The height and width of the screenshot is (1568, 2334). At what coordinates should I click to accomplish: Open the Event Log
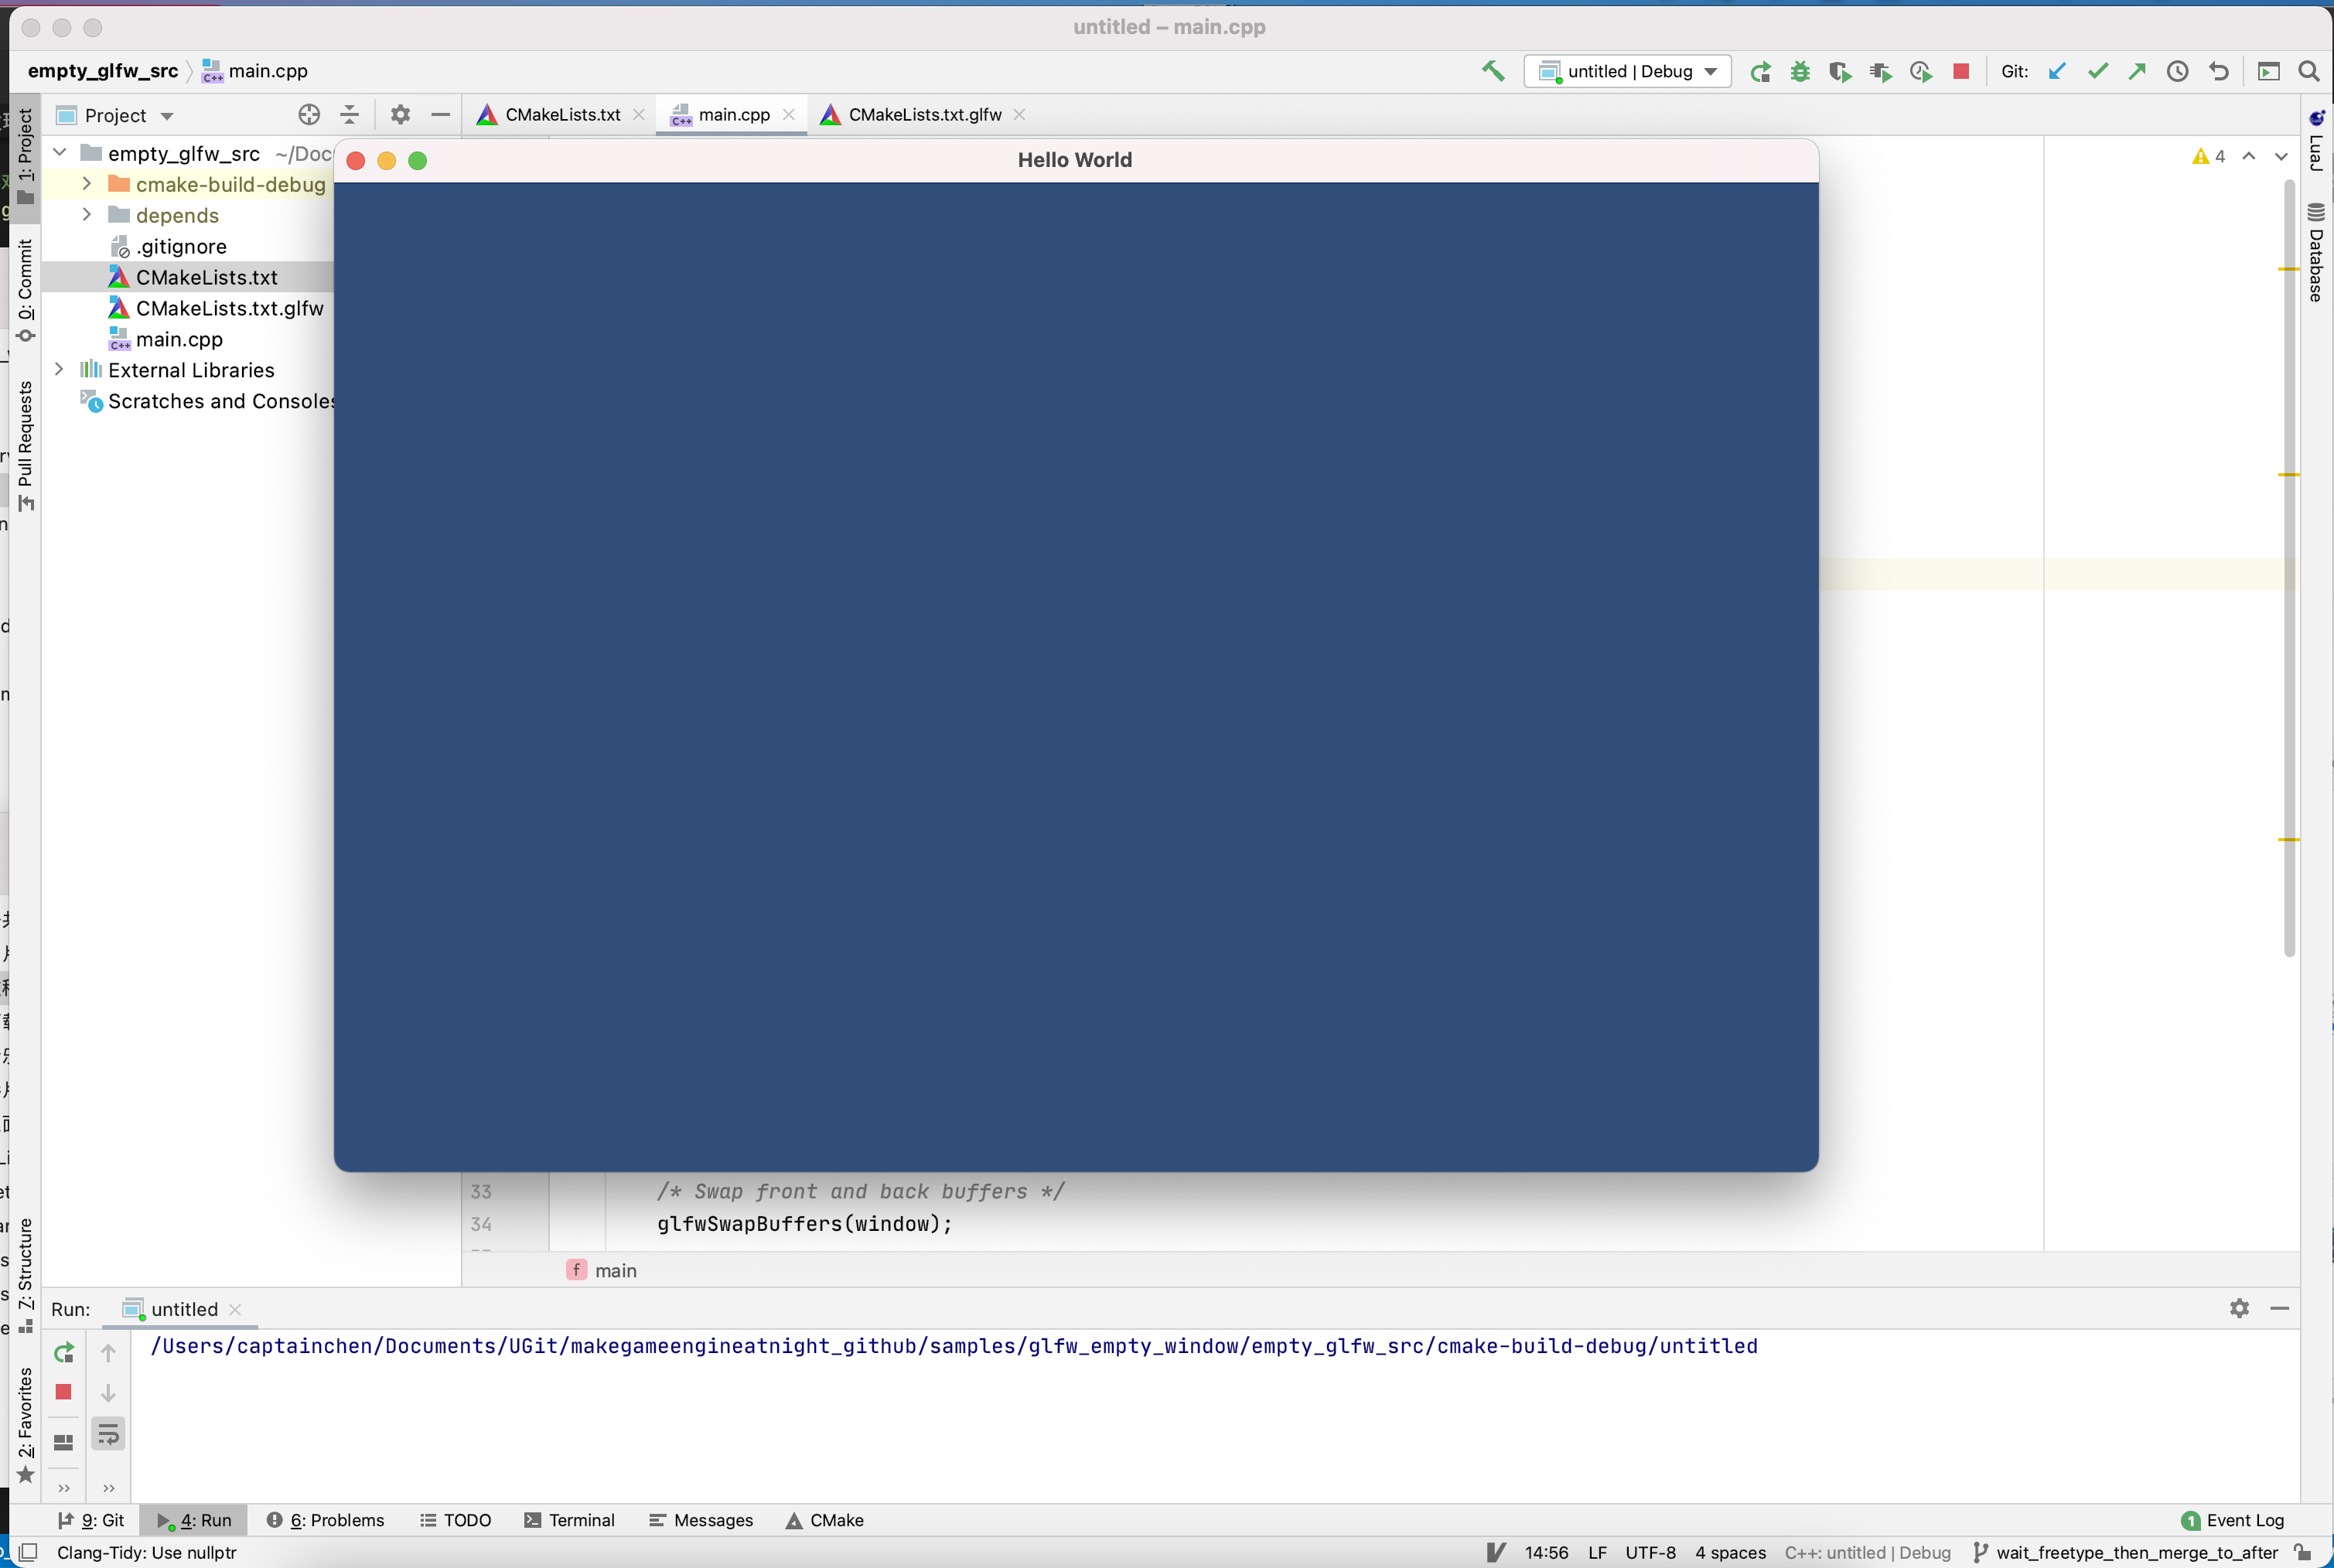tap(2232, 1520)
